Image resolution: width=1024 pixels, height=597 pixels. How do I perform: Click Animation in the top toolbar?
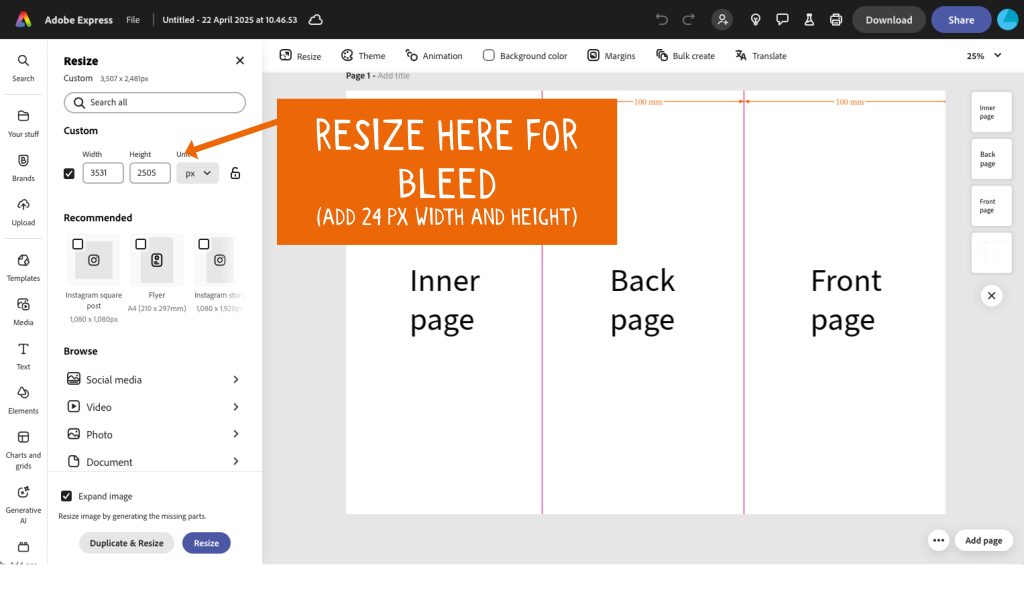point(434,56)
